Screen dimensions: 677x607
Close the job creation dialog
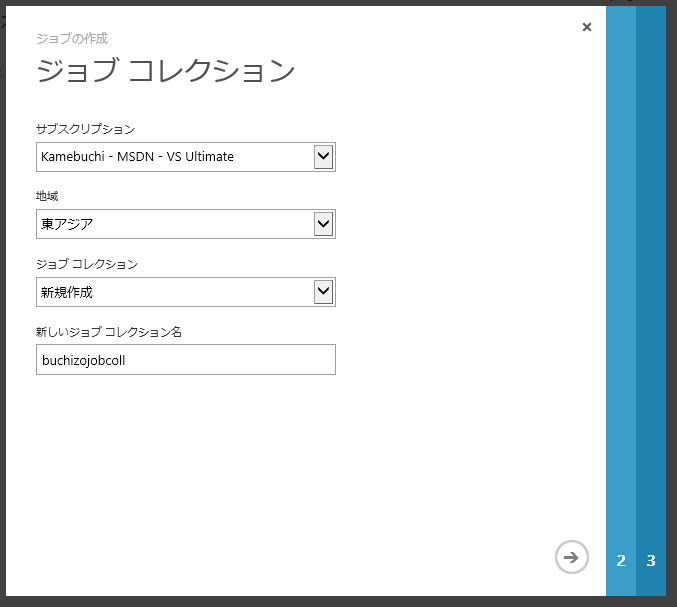(x=586, y=27)
